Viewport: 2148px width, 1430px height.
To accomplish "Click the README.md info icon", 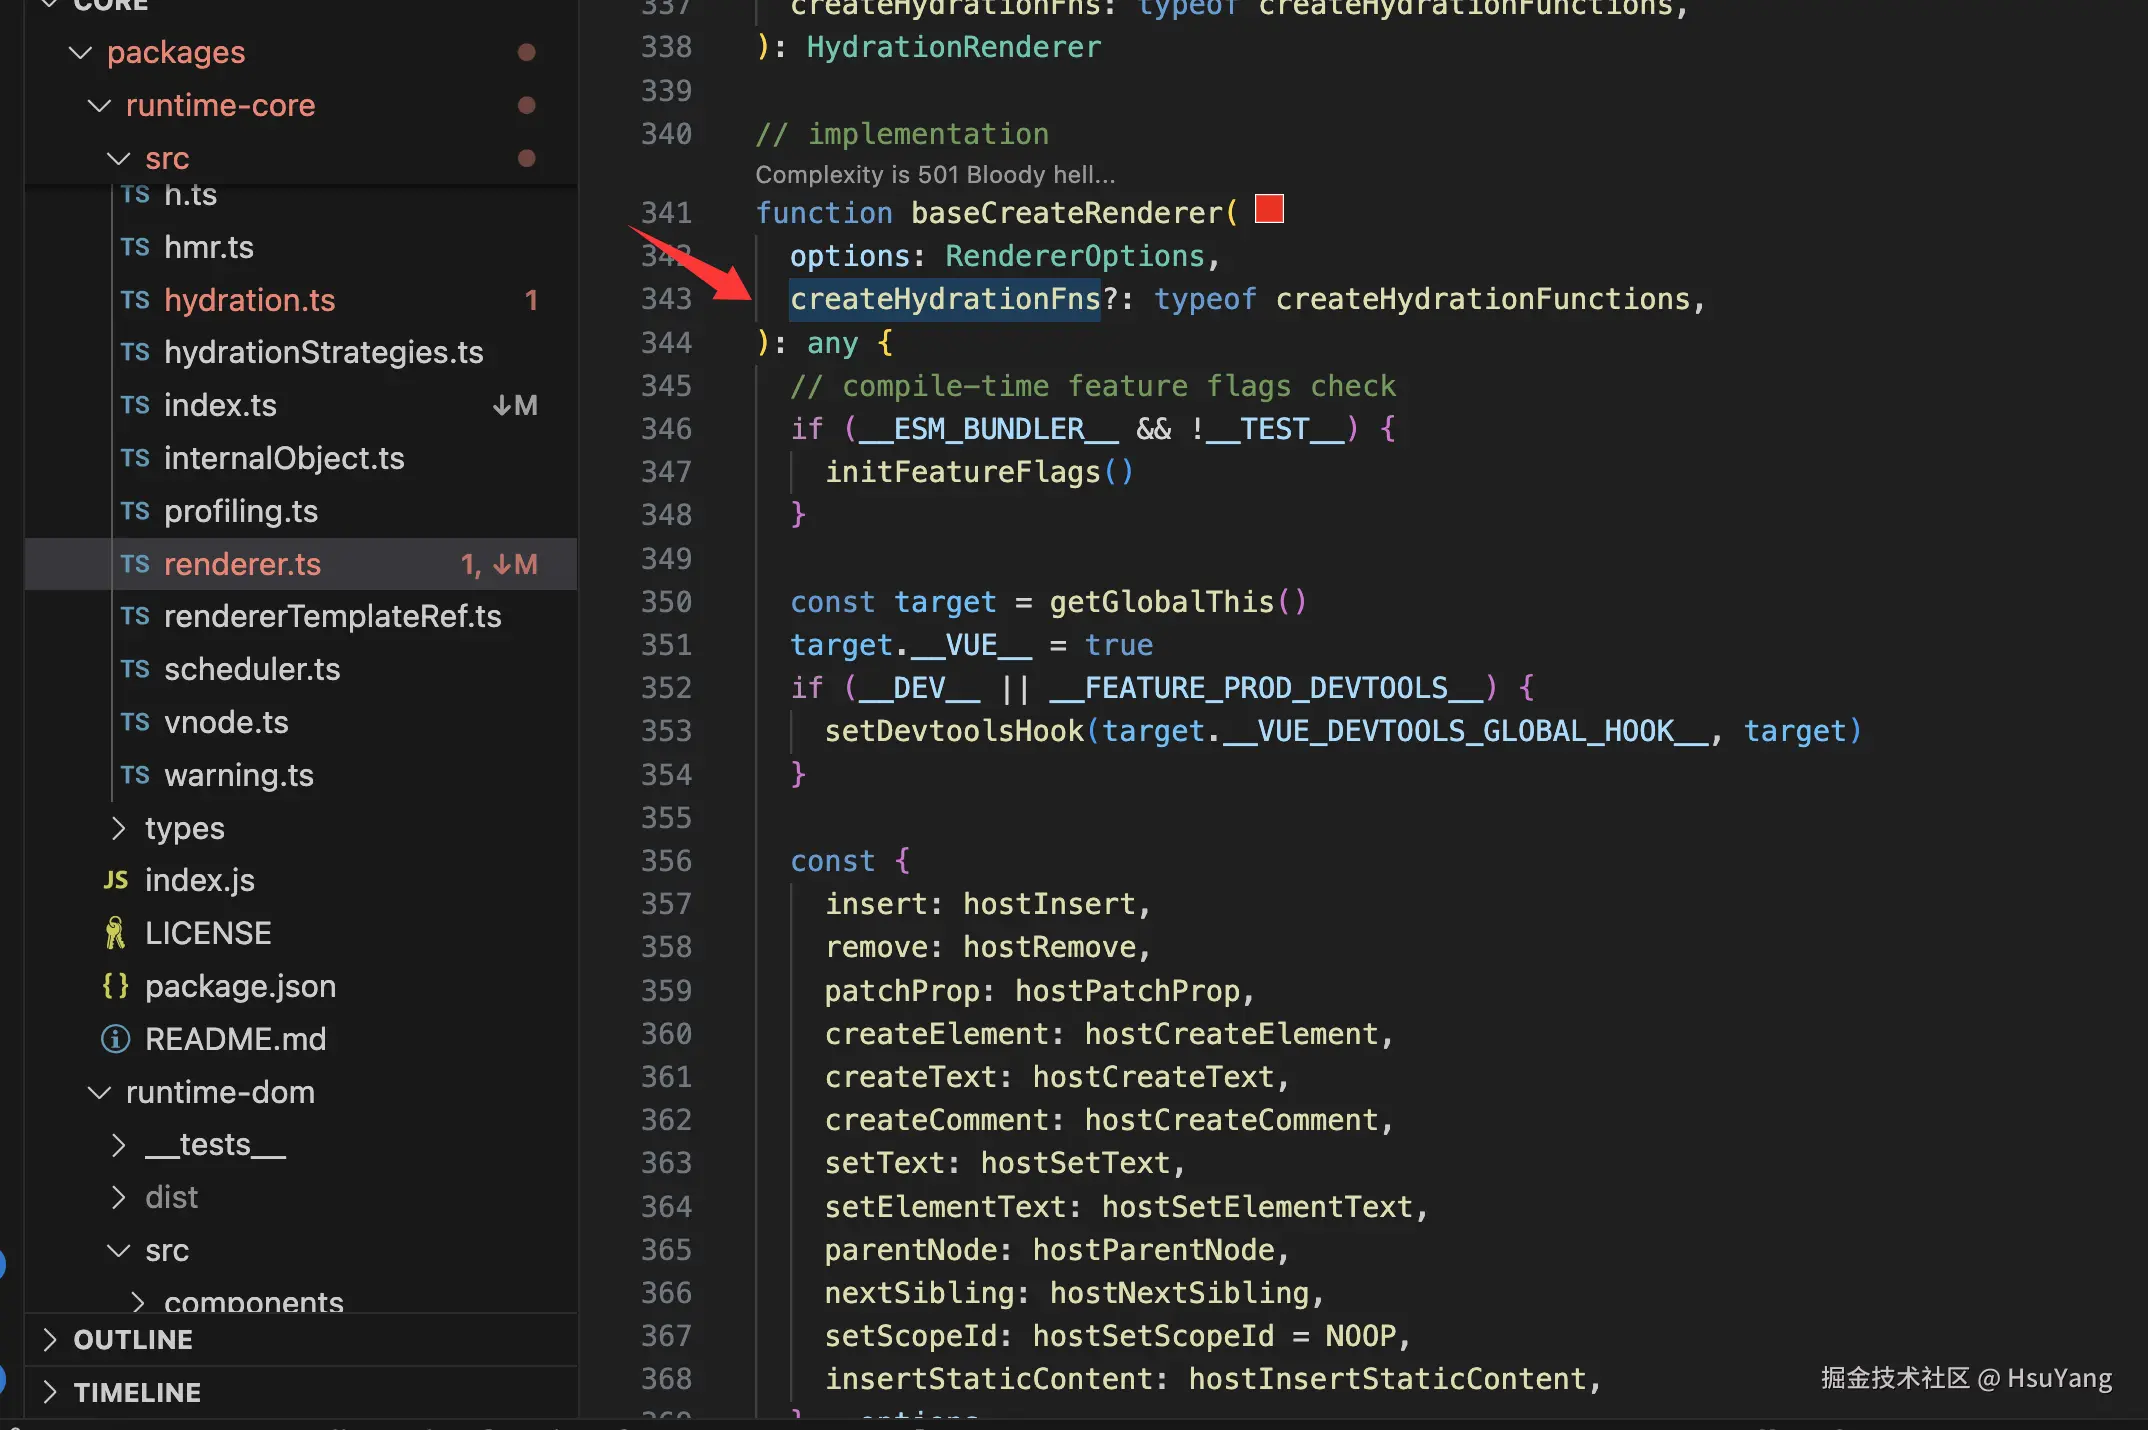I will click(116, 1039).
